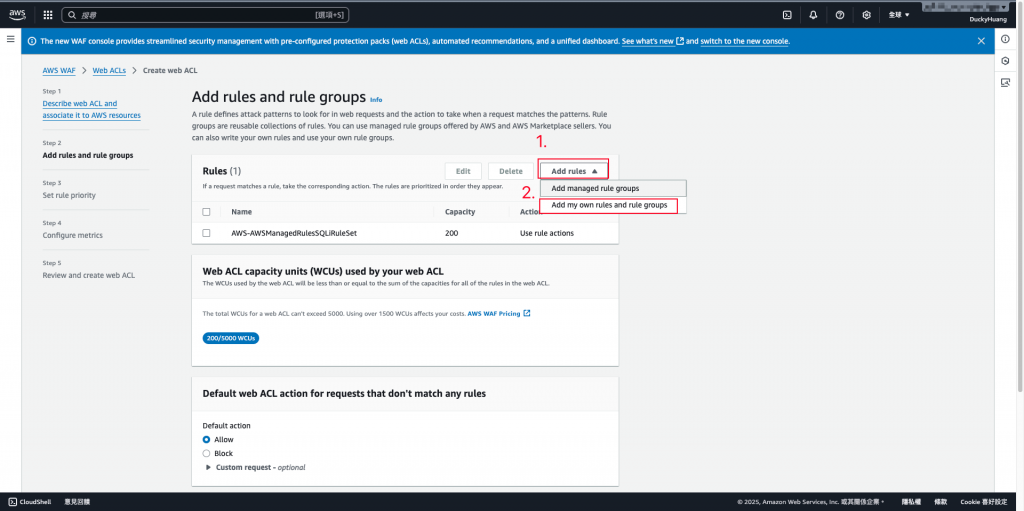The image size is (1024, 511).
Task: Open the notifications bell
Action: pyautogui.click(x=813, y=14)
